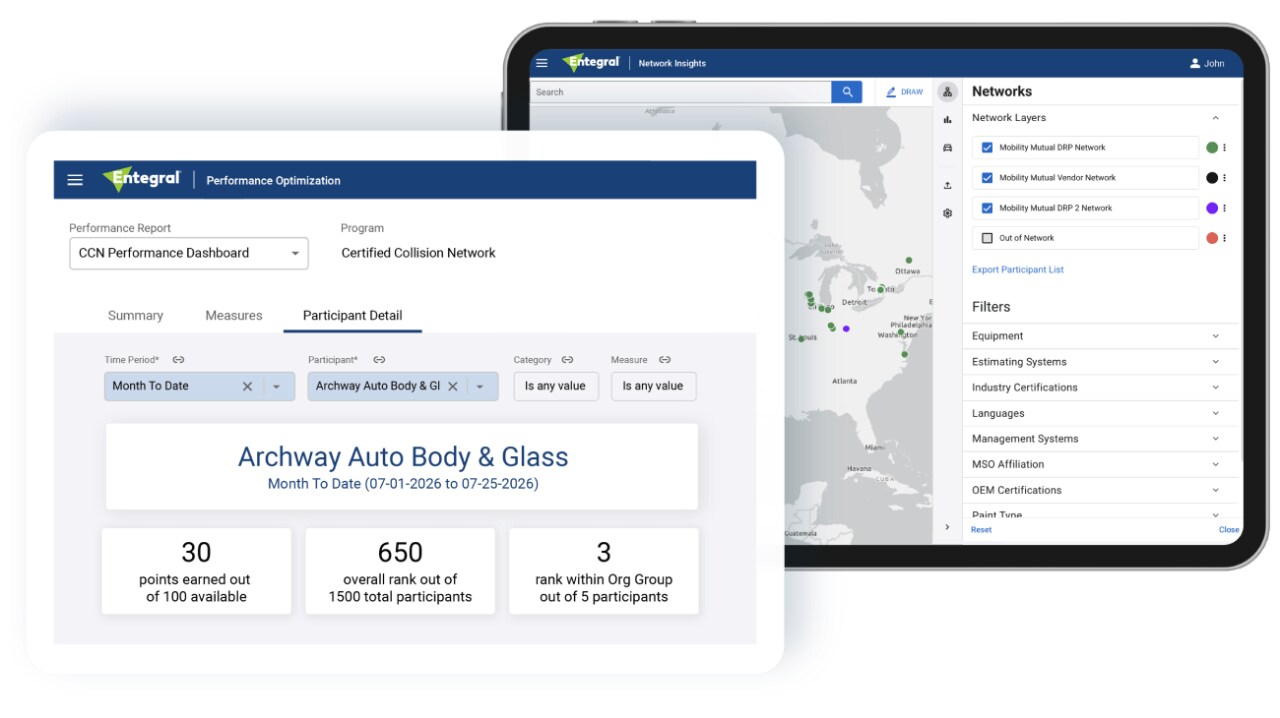Change black color of Mobility Mutual Vendor Network

[1212, 178]
